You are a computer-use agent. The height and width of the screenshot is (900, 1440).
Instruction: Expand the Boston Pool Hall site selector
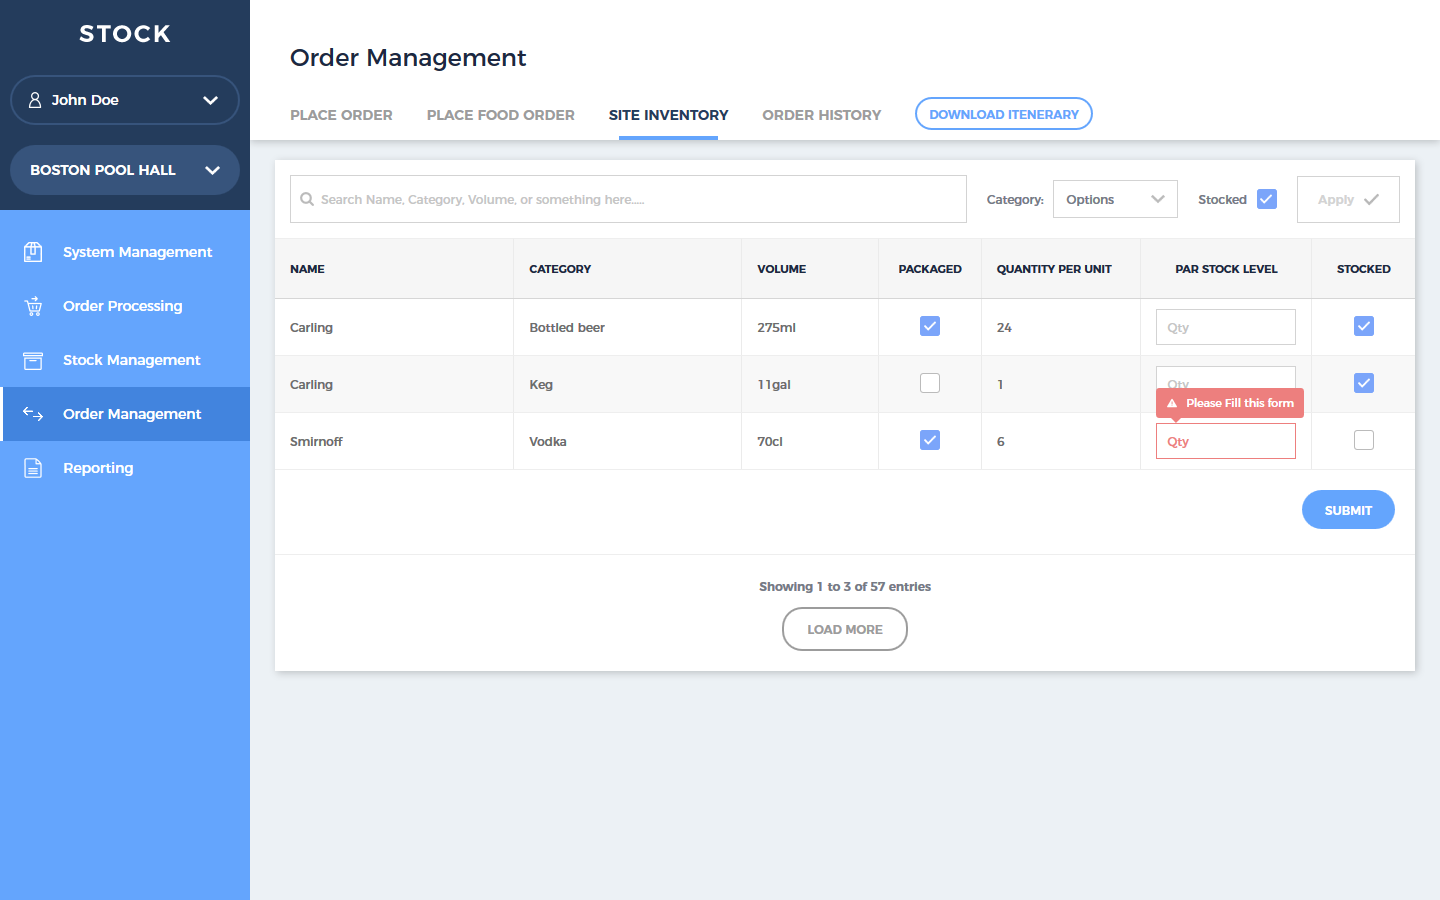[x=212, y=170]
